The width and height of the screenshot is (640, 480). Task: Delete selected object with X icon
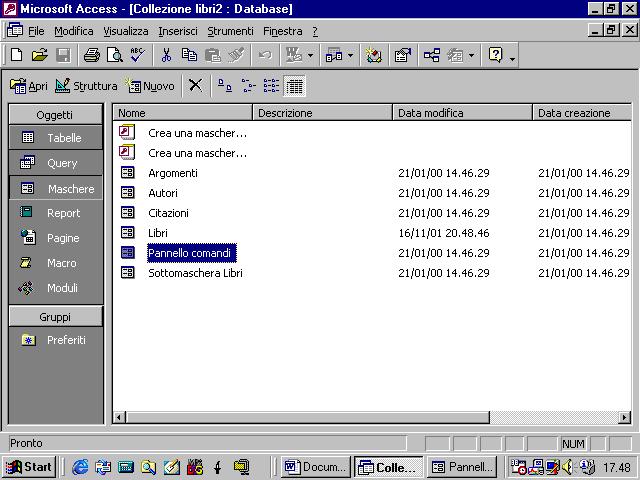pos(196,85)
